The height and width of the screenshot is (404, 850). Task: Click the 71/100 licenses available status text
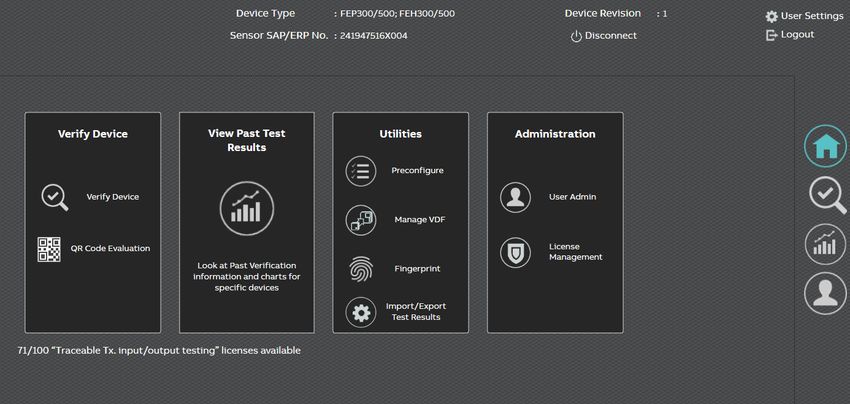159,350
